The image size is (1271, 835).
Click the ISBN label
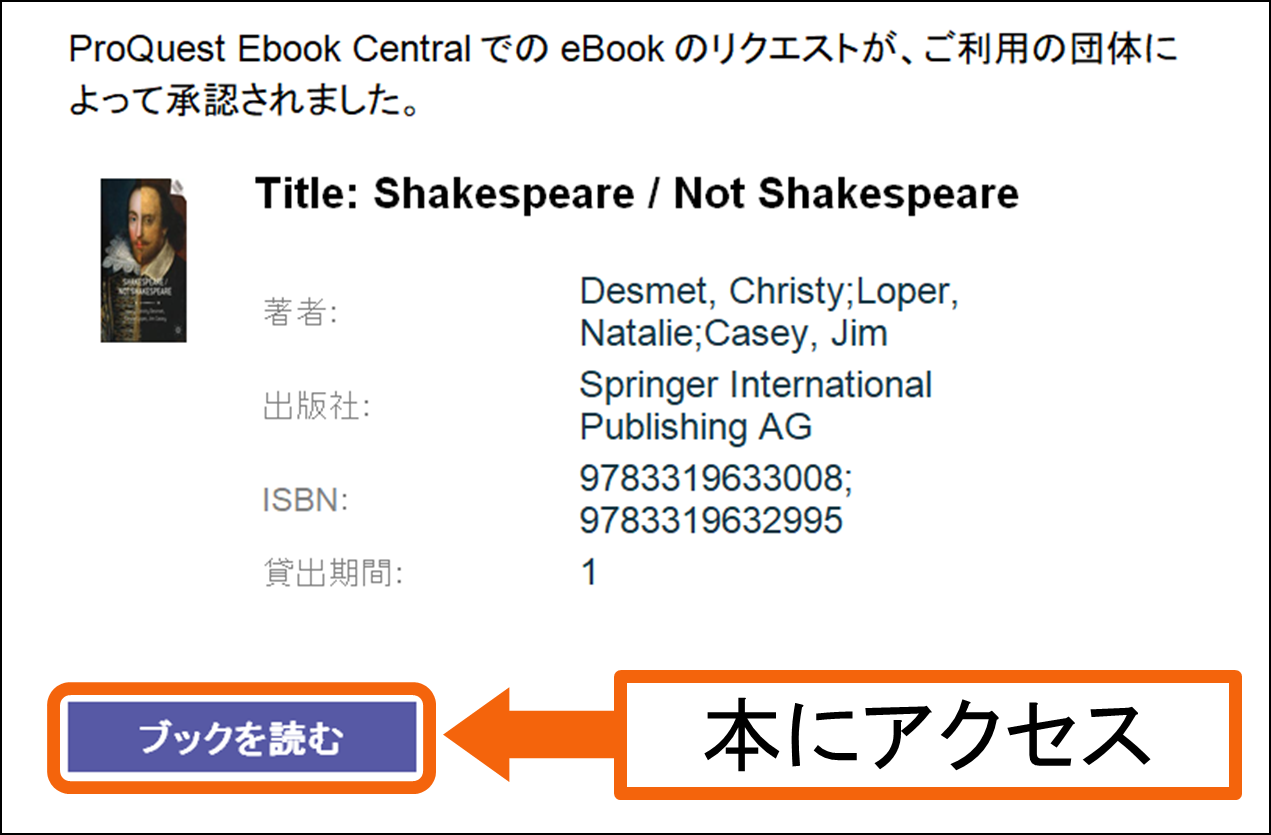[306, 501]
